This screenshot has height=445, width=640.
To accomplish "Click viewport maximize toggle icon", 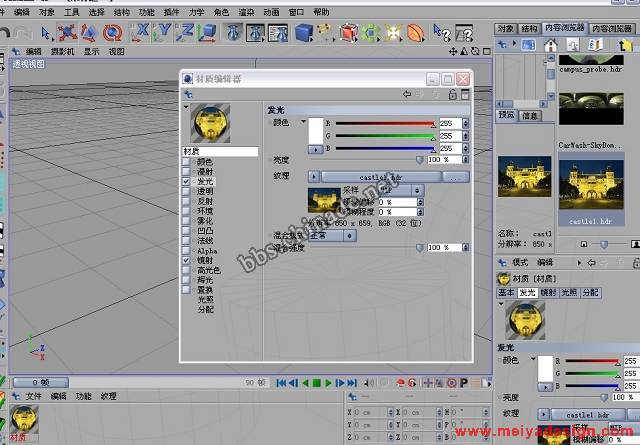I will [487, 51].
